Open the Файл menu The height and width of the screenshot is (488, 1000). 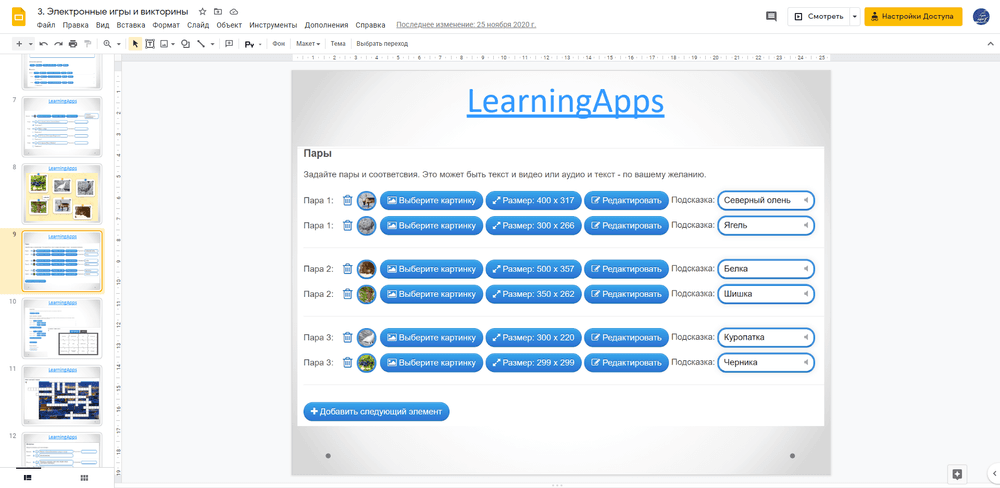click(46, 26)
